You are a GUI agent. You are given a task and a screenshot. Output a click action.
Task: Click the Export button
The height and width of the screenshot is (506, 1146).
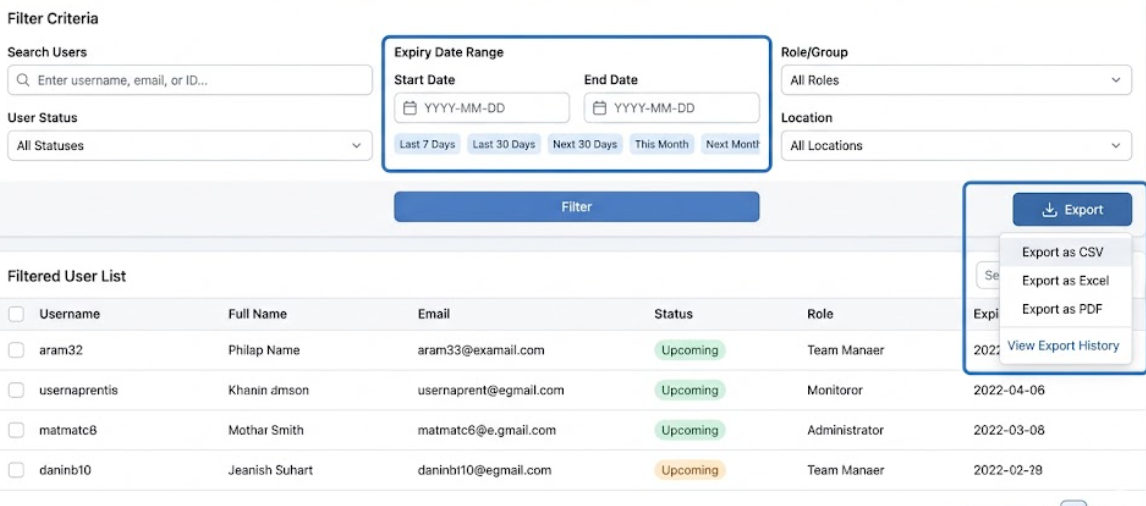(x=1072, y=210)
